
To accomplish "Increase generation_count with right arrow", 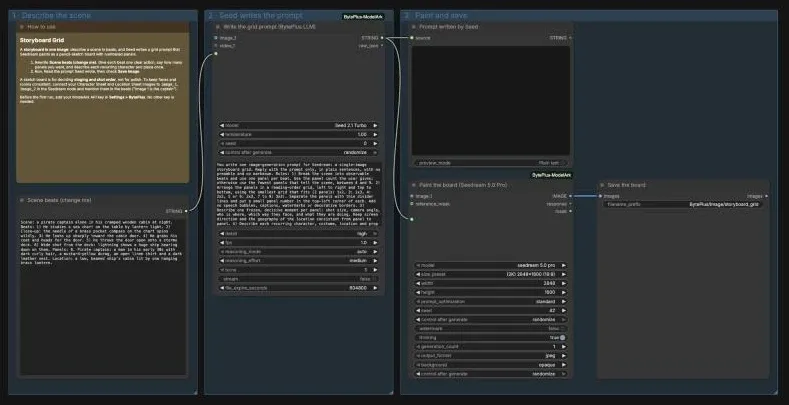I will tap(564, 347).
